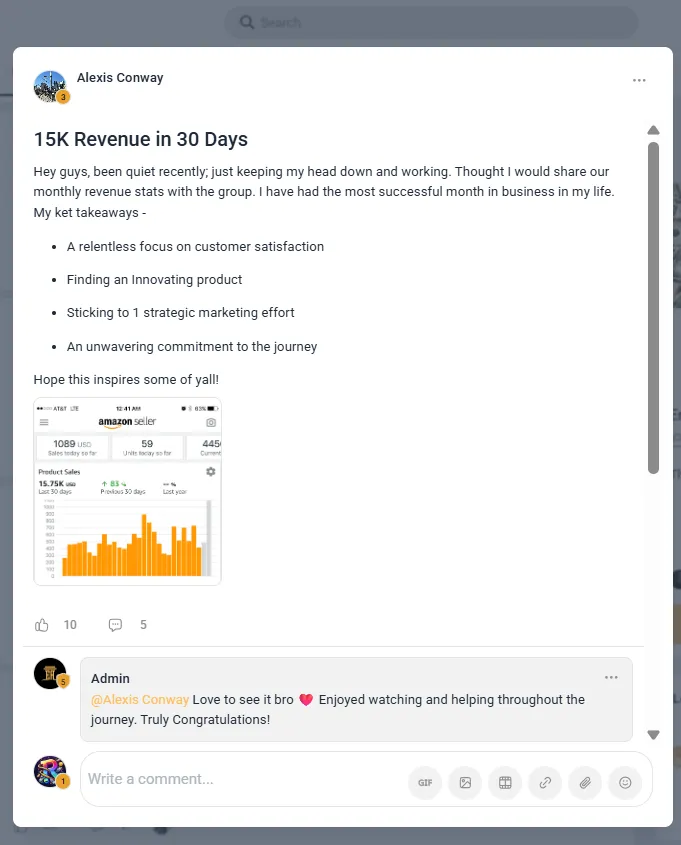Open the Admin comment three-dot menu
This screenshot has height=845, width=681.
(x=611, y=677)
